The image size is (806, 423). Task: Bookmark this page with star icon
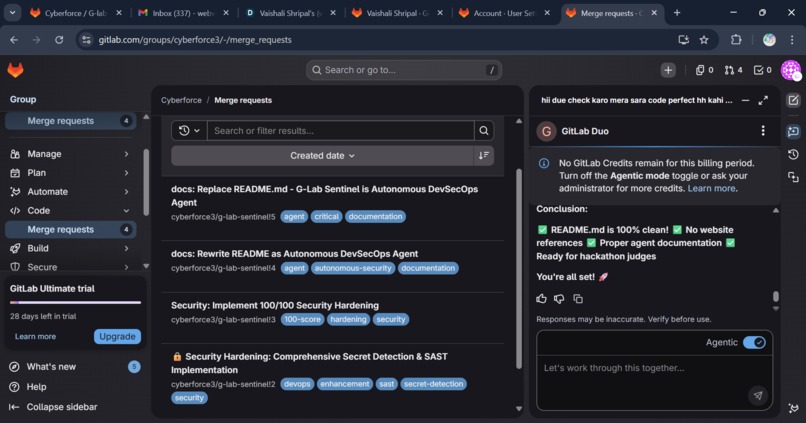pos(704,40)
